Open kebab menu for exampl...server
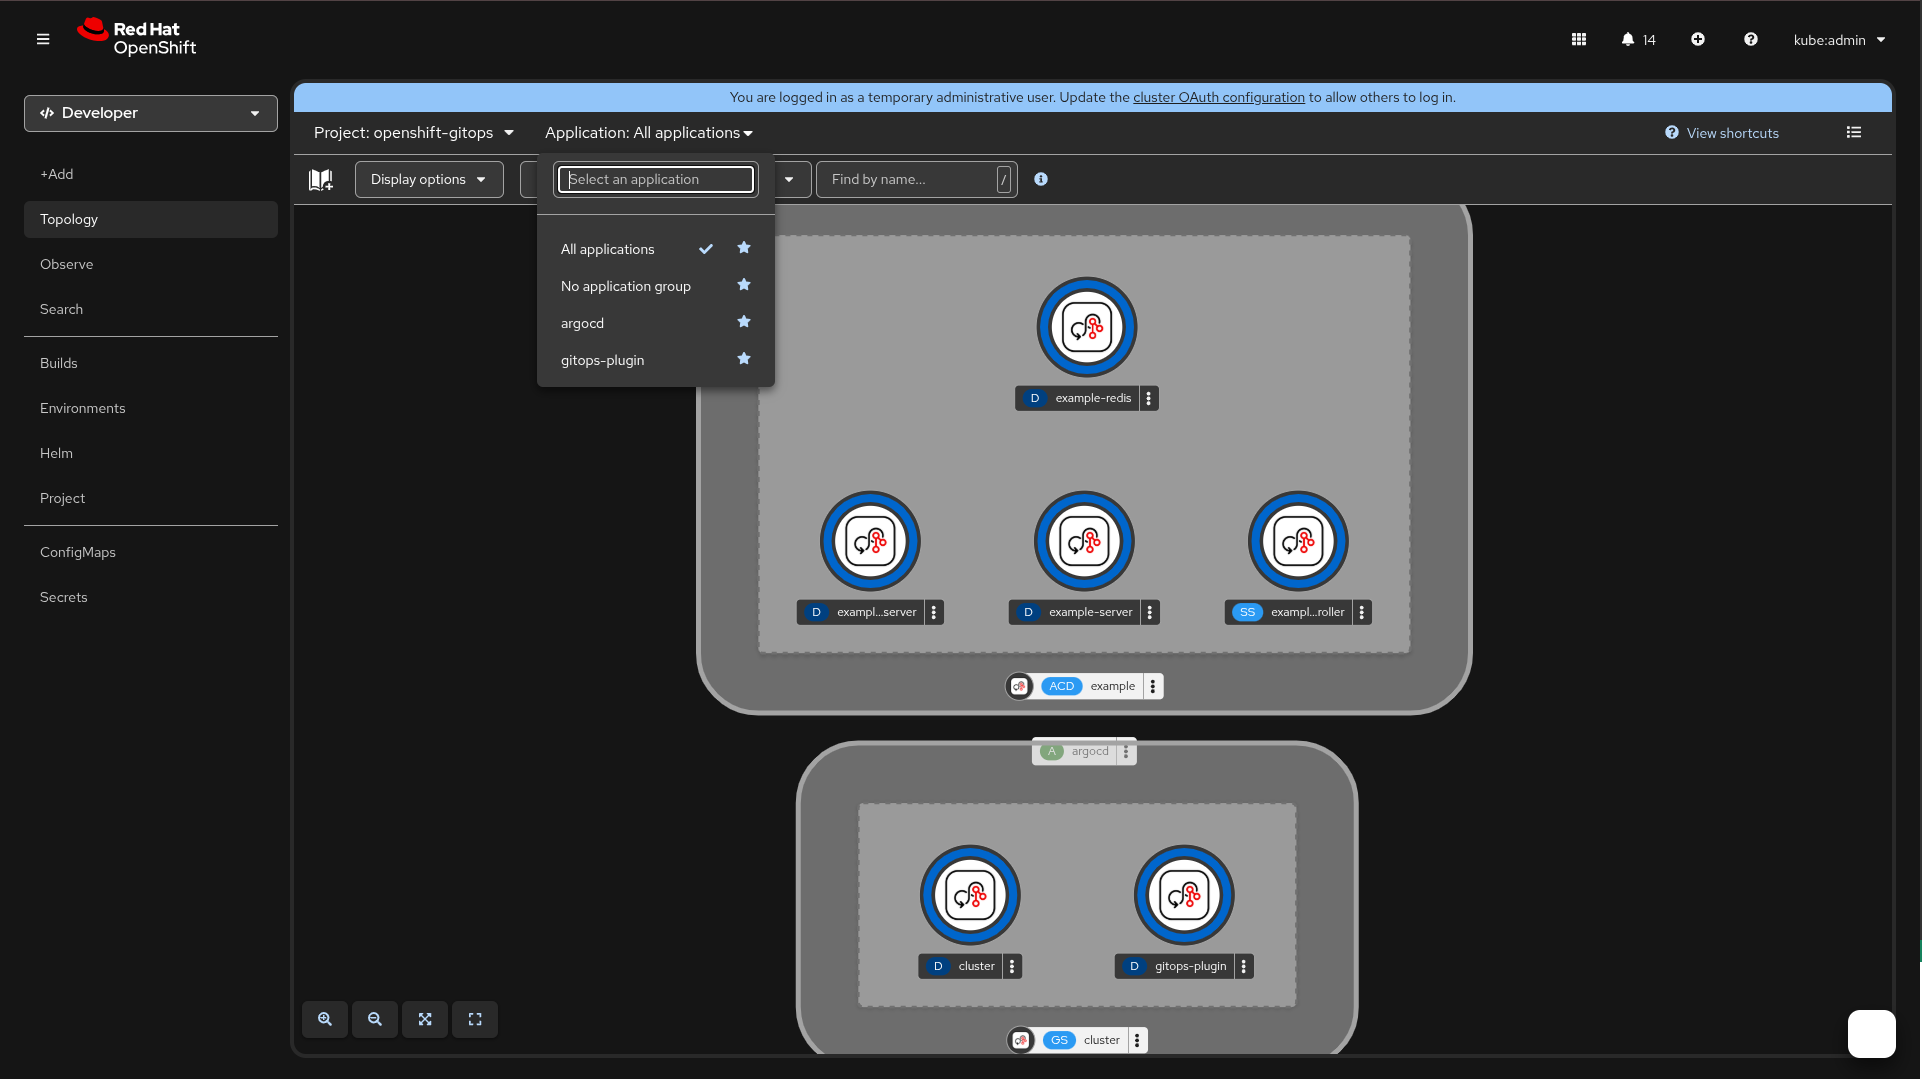Image resolution: width=1922 pixels, height=1079 pixels. pyautogui.click(x=934, y=612)
